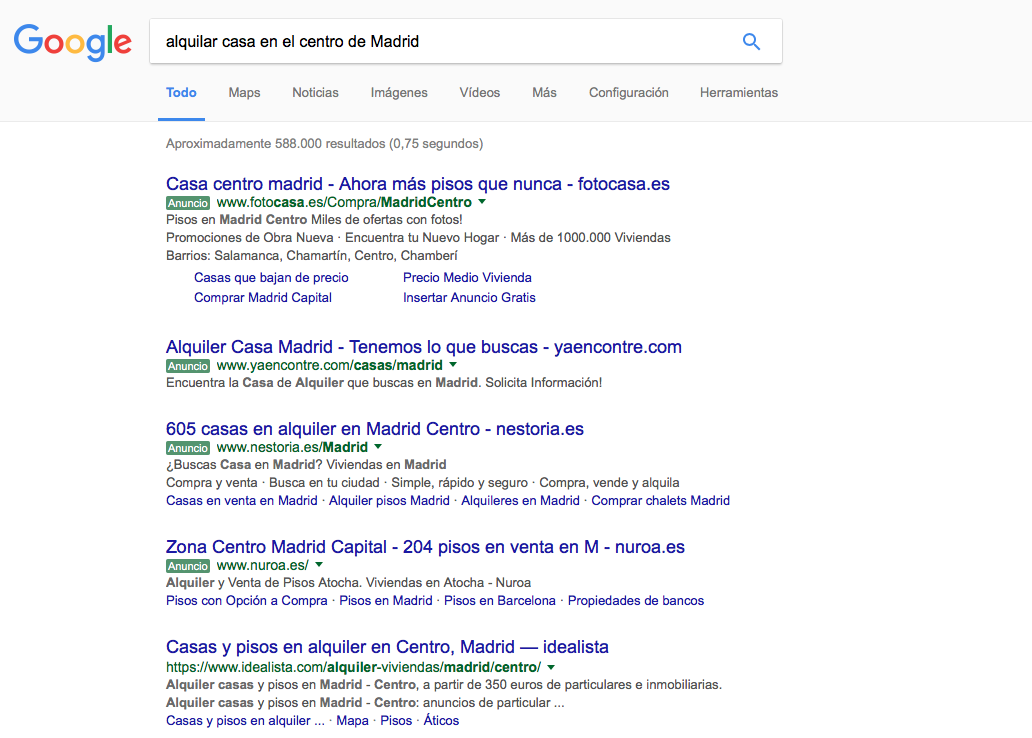Click 'a partir de 350 euros' snippet line
The height and width of the screenshot is (738, 1032).
[x=444, y=685]
